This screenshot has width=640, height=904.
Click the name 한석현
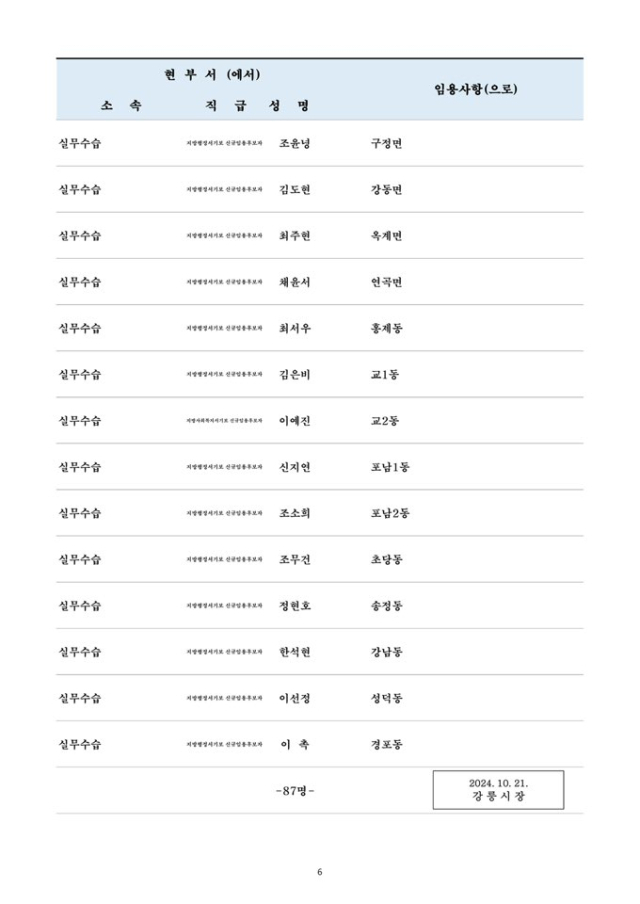(x=295, y=651)
